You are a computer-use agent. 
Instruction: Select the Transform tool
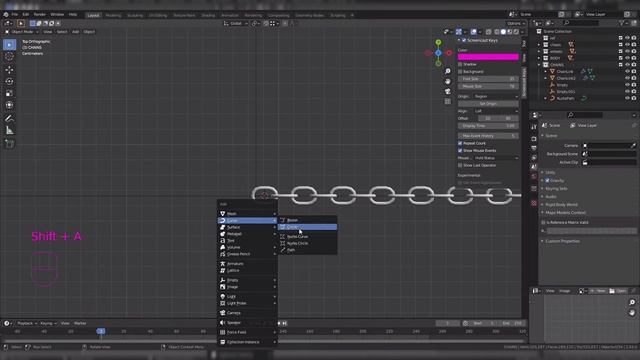click(9, 105)
